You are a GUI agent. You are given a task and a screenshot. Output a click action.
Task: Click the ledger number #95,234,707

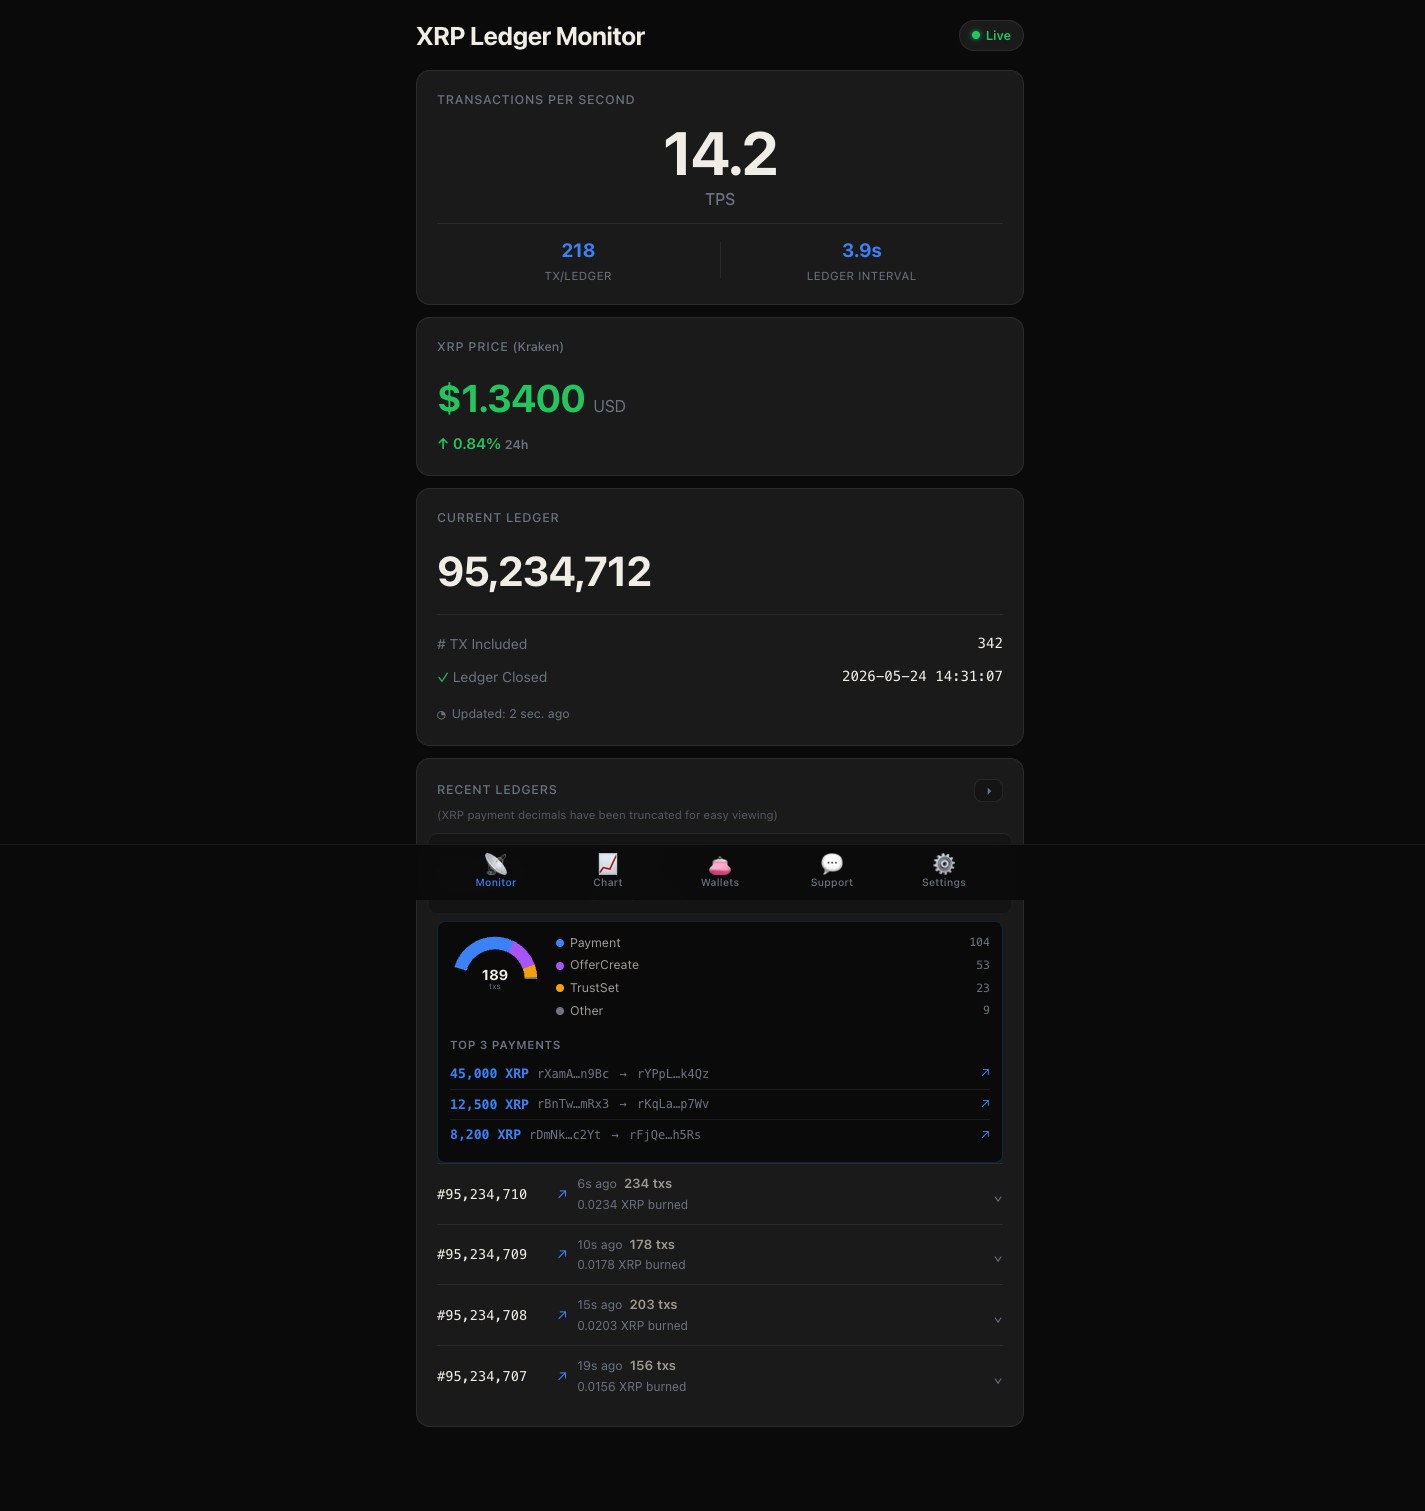[482, 1376]
